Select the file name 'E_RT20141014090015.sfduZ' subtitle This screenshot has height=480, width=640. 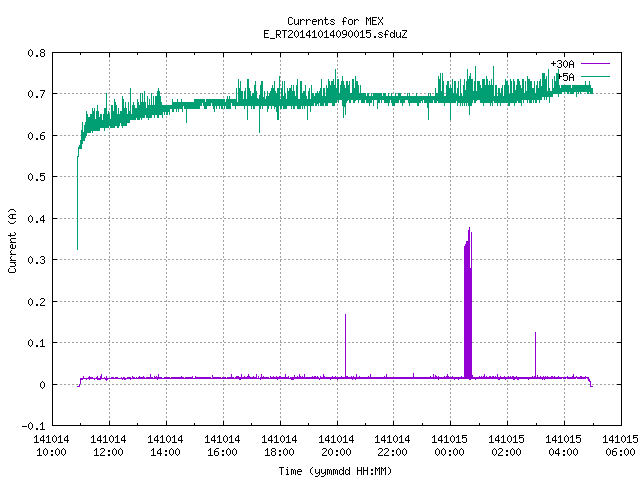click(x=335, y=34)
